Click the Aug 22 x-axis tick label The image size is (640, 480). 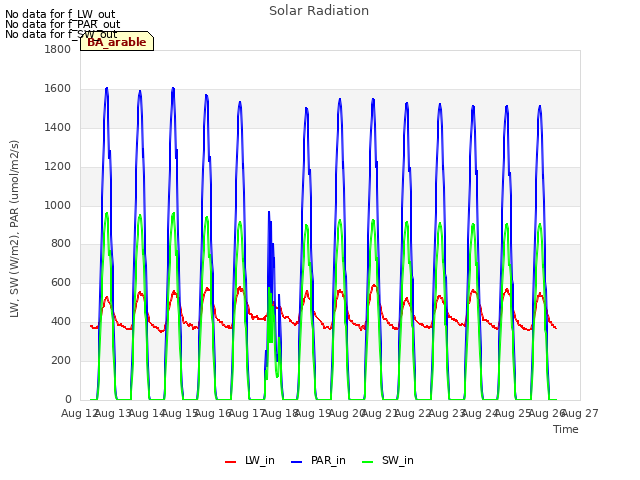pyautogui.click(x=413, y=413)
